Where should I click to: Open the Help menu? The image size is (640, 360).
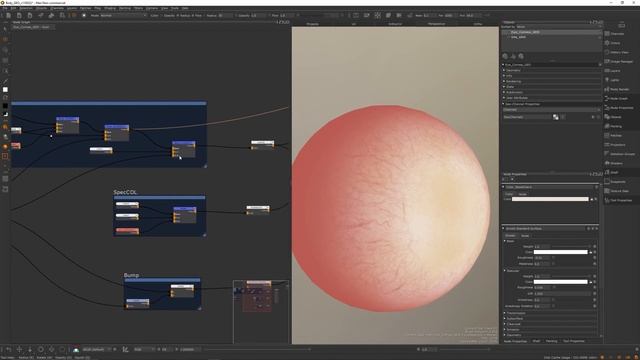tap(185, 8)
